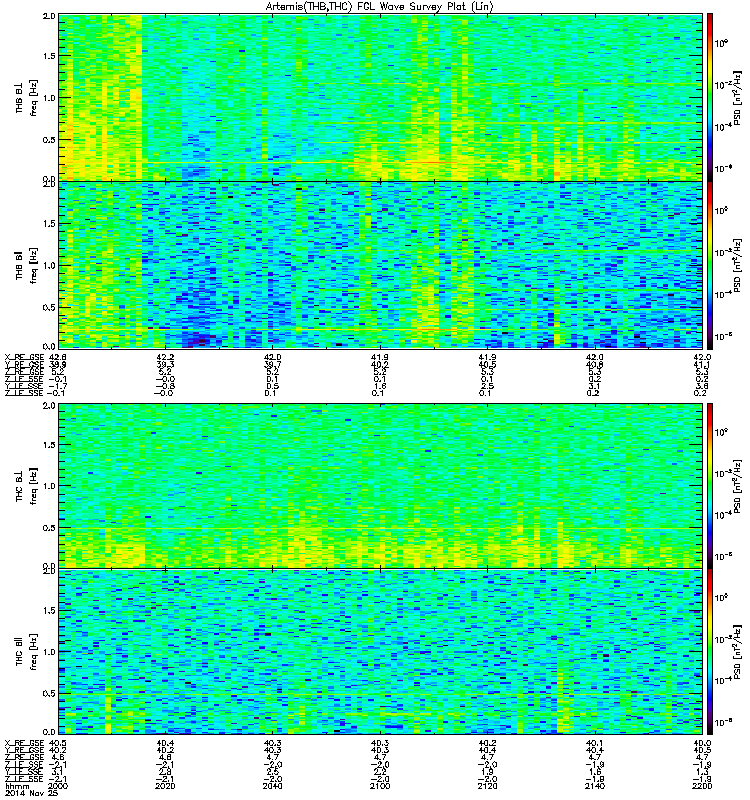Click PSD units label beside top color bar
This screenshot has height=800, width=750.
(x=737, y=97)
